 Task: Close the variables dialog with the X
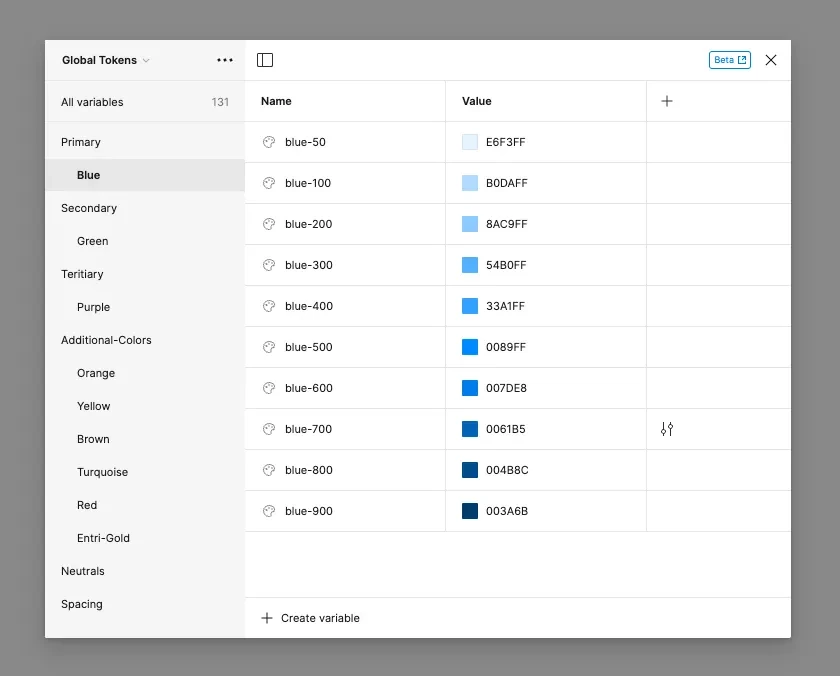tap(770, 60)
